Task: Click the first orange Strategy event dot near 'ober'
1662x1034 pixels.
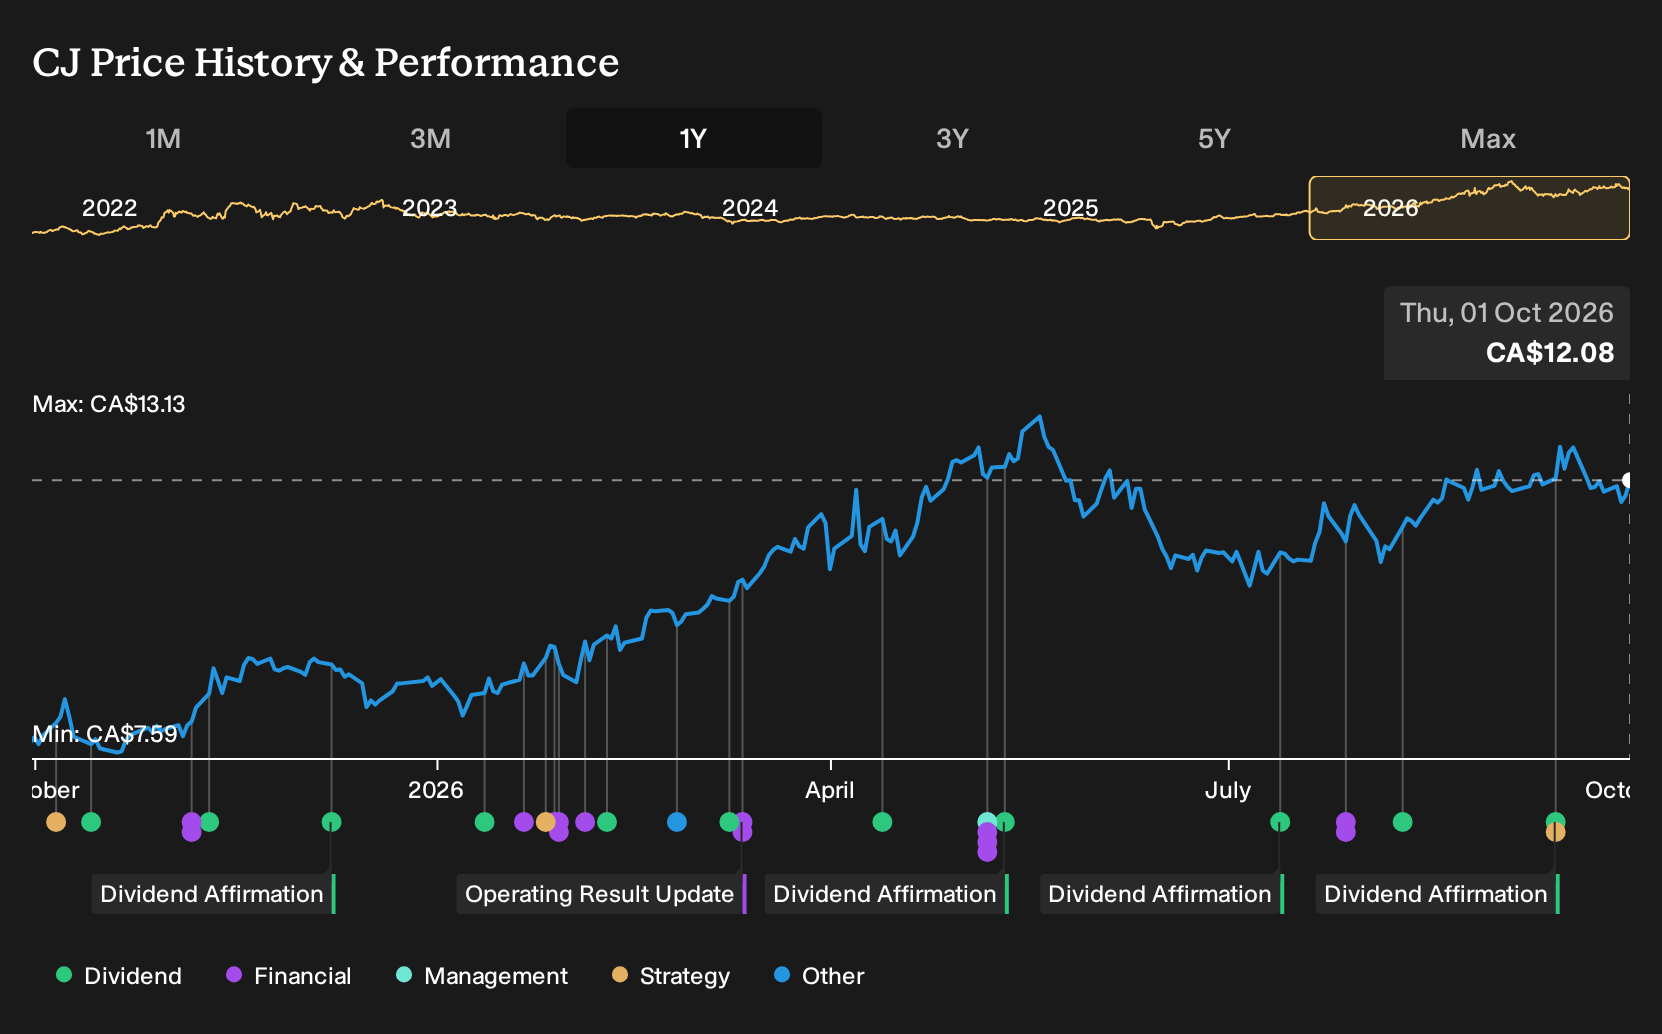Action: coord(56,822)
